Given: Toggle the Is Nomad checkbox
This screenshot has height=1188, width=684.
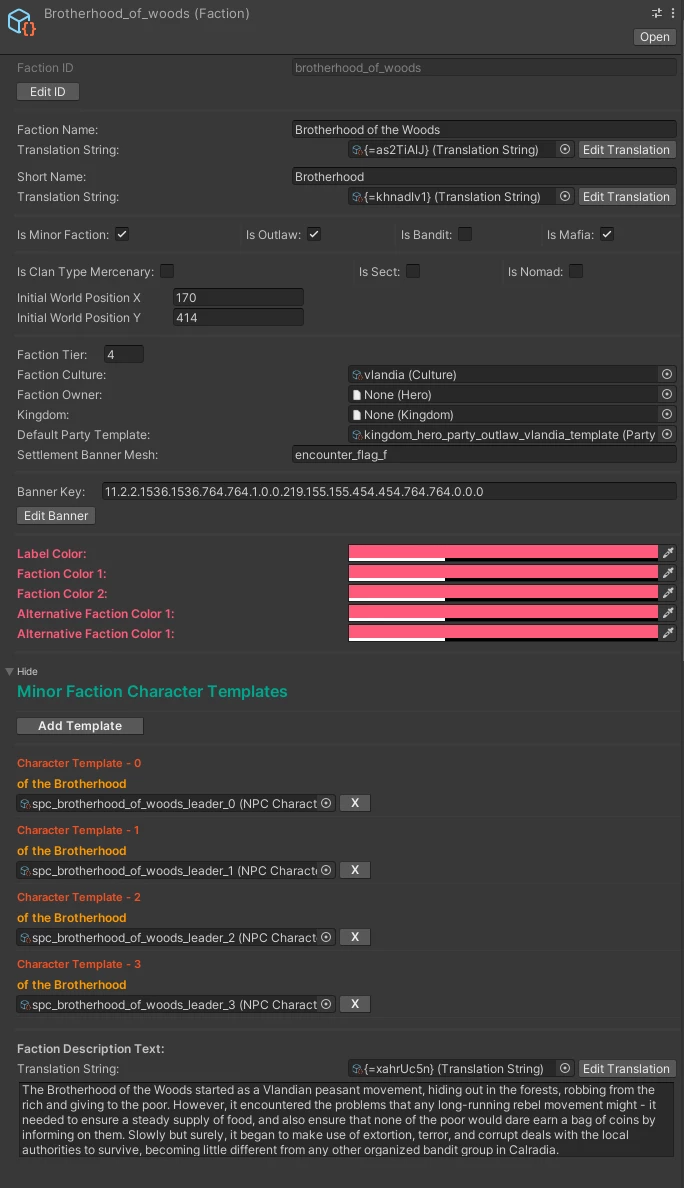Looking at the screenshot, I should pyautogui.click(x=576, y=271).
